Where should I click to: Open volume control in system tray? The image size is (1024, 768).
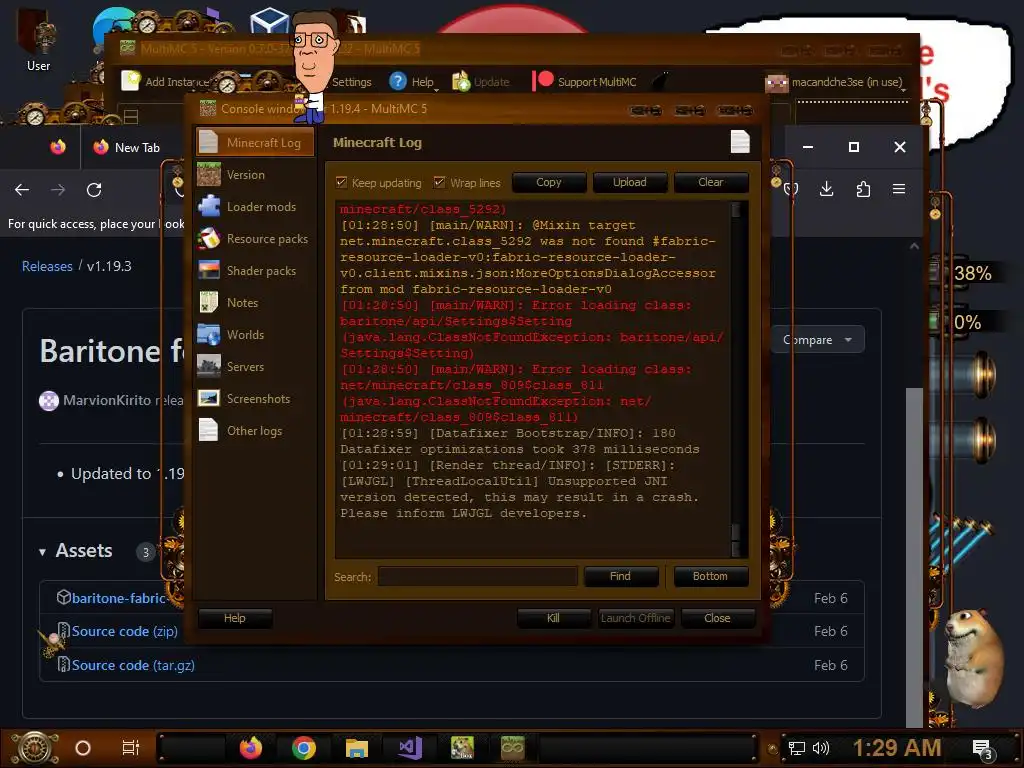820,748
